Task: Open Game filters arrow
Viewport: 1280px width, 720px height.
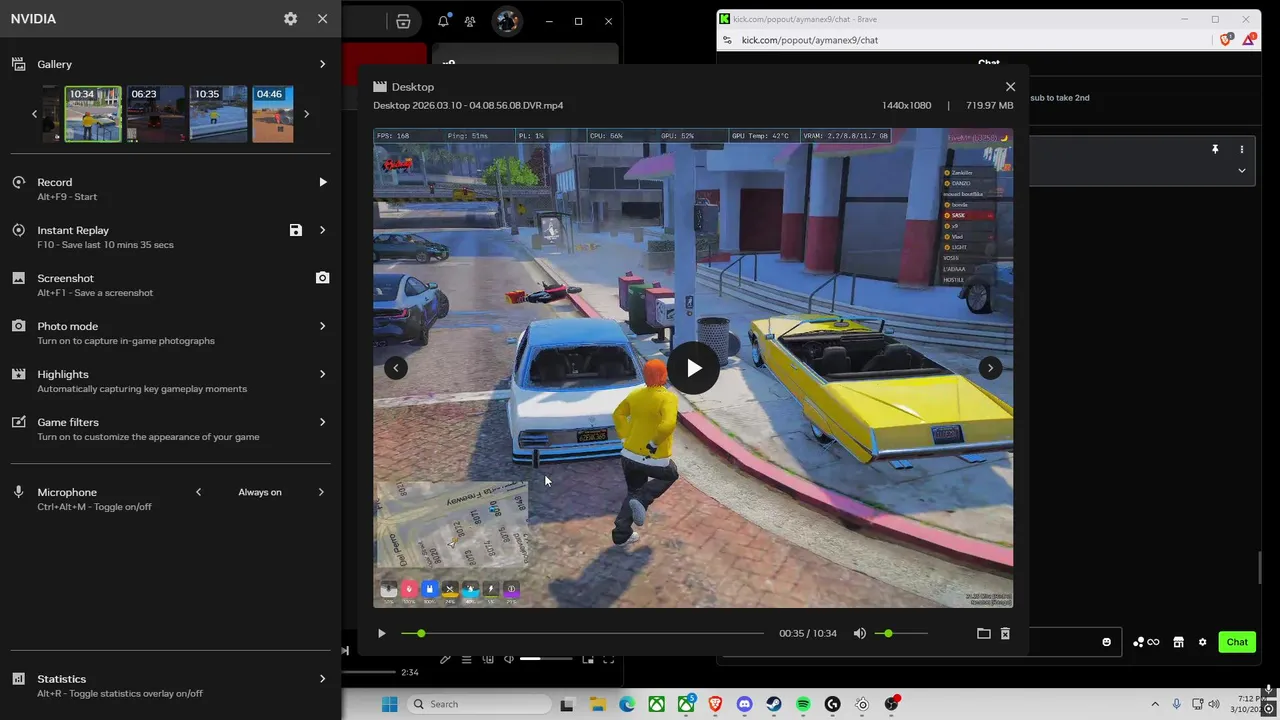Action: coord(322,422)
